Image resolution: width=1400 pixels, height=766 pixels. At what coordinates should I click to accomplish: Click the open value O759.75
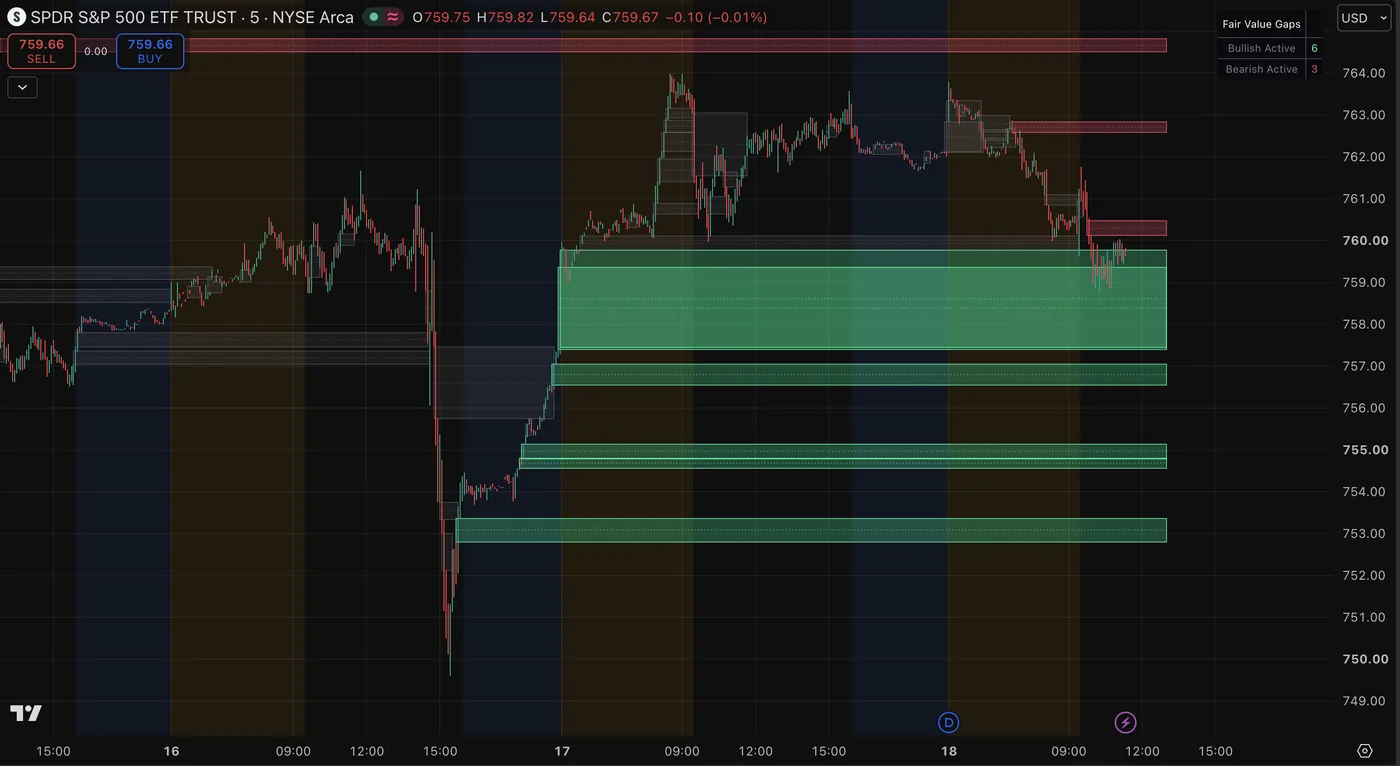[441, 17]
